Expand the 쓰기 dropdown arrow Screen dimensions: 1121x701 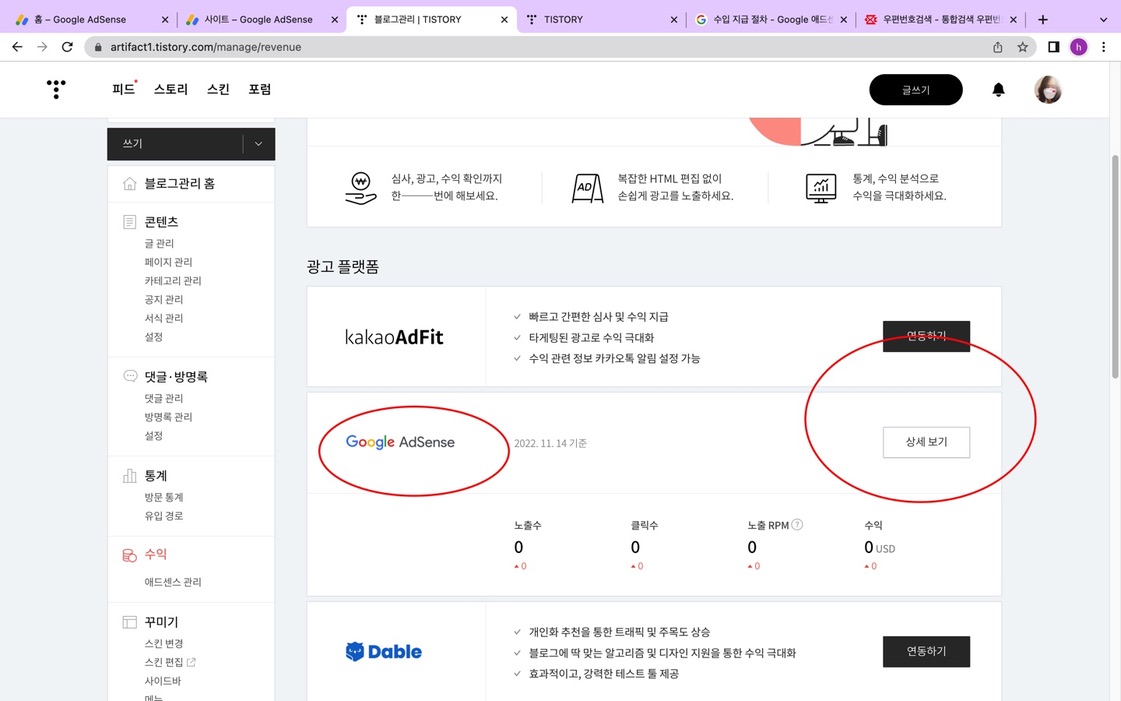[x=258, y=144]
